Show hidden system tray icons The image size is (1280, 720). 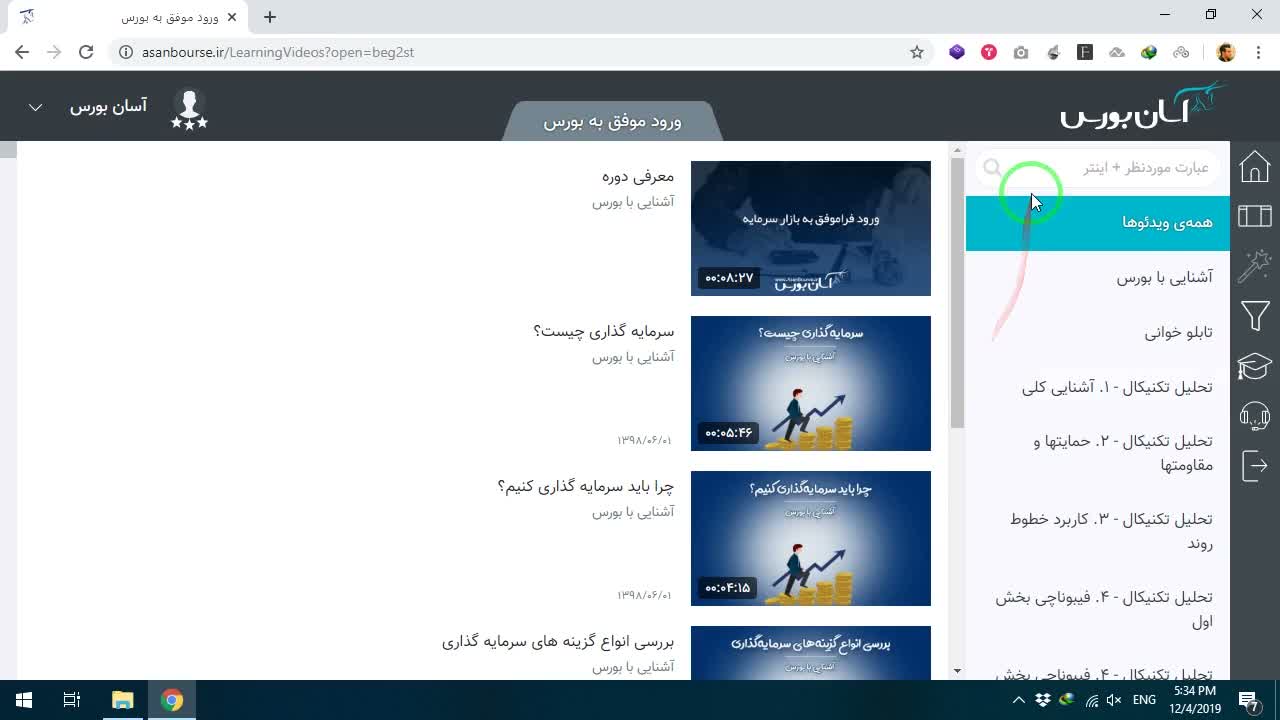coord(1018,700)
